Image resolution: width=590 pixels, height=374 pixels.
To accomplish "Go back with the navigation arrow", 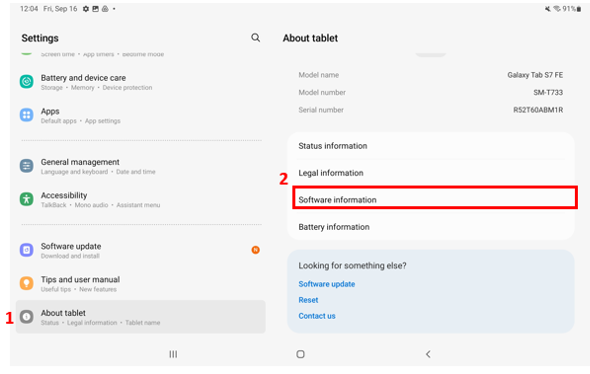I will click(x=428, y=354).
